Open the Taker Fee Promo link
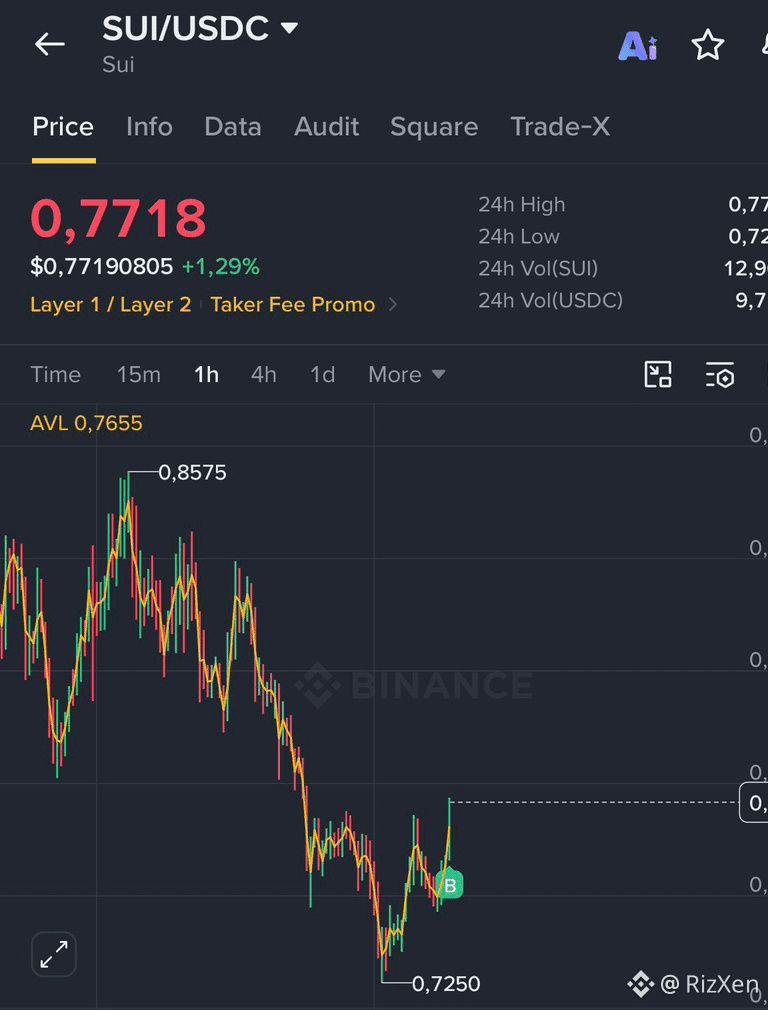The image size is (768, 1010). [x=293, y=305]
